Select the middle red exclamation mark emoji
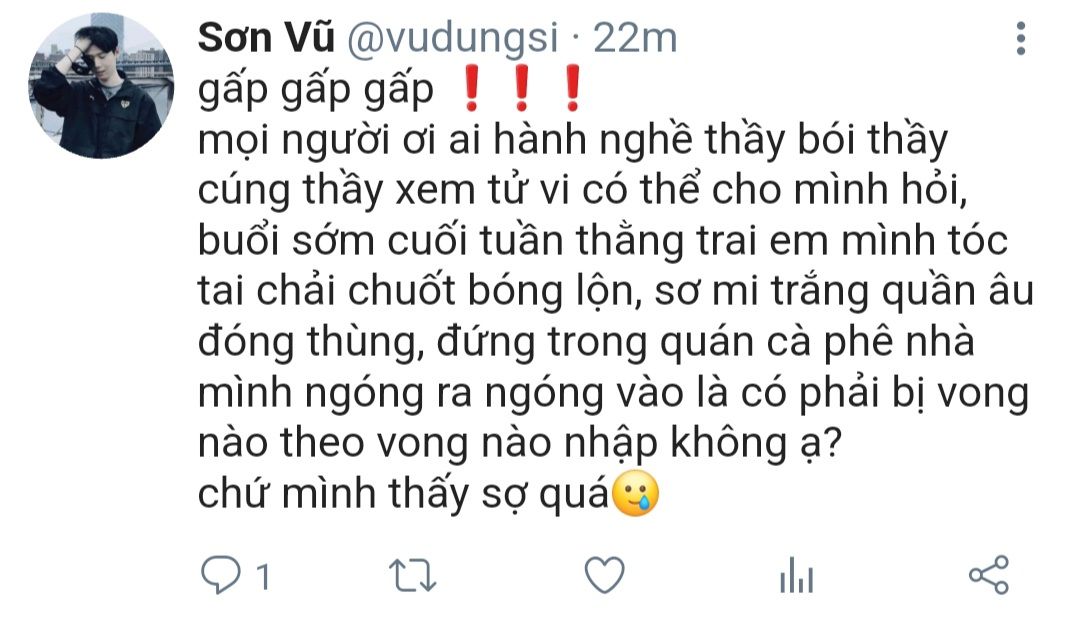 (x=522, y=88)
